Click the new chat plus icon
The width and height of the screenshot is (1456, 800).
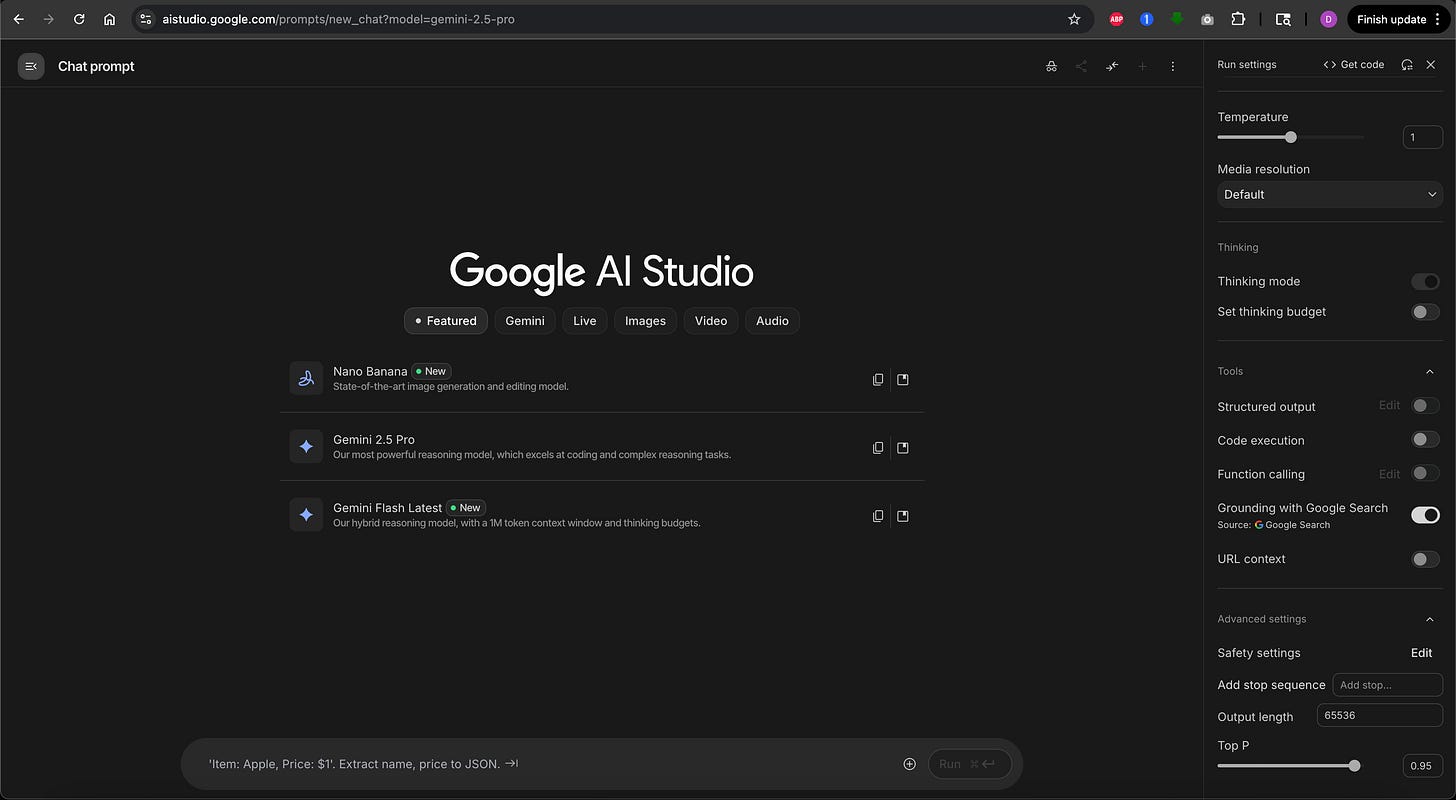pos(1142,66)
